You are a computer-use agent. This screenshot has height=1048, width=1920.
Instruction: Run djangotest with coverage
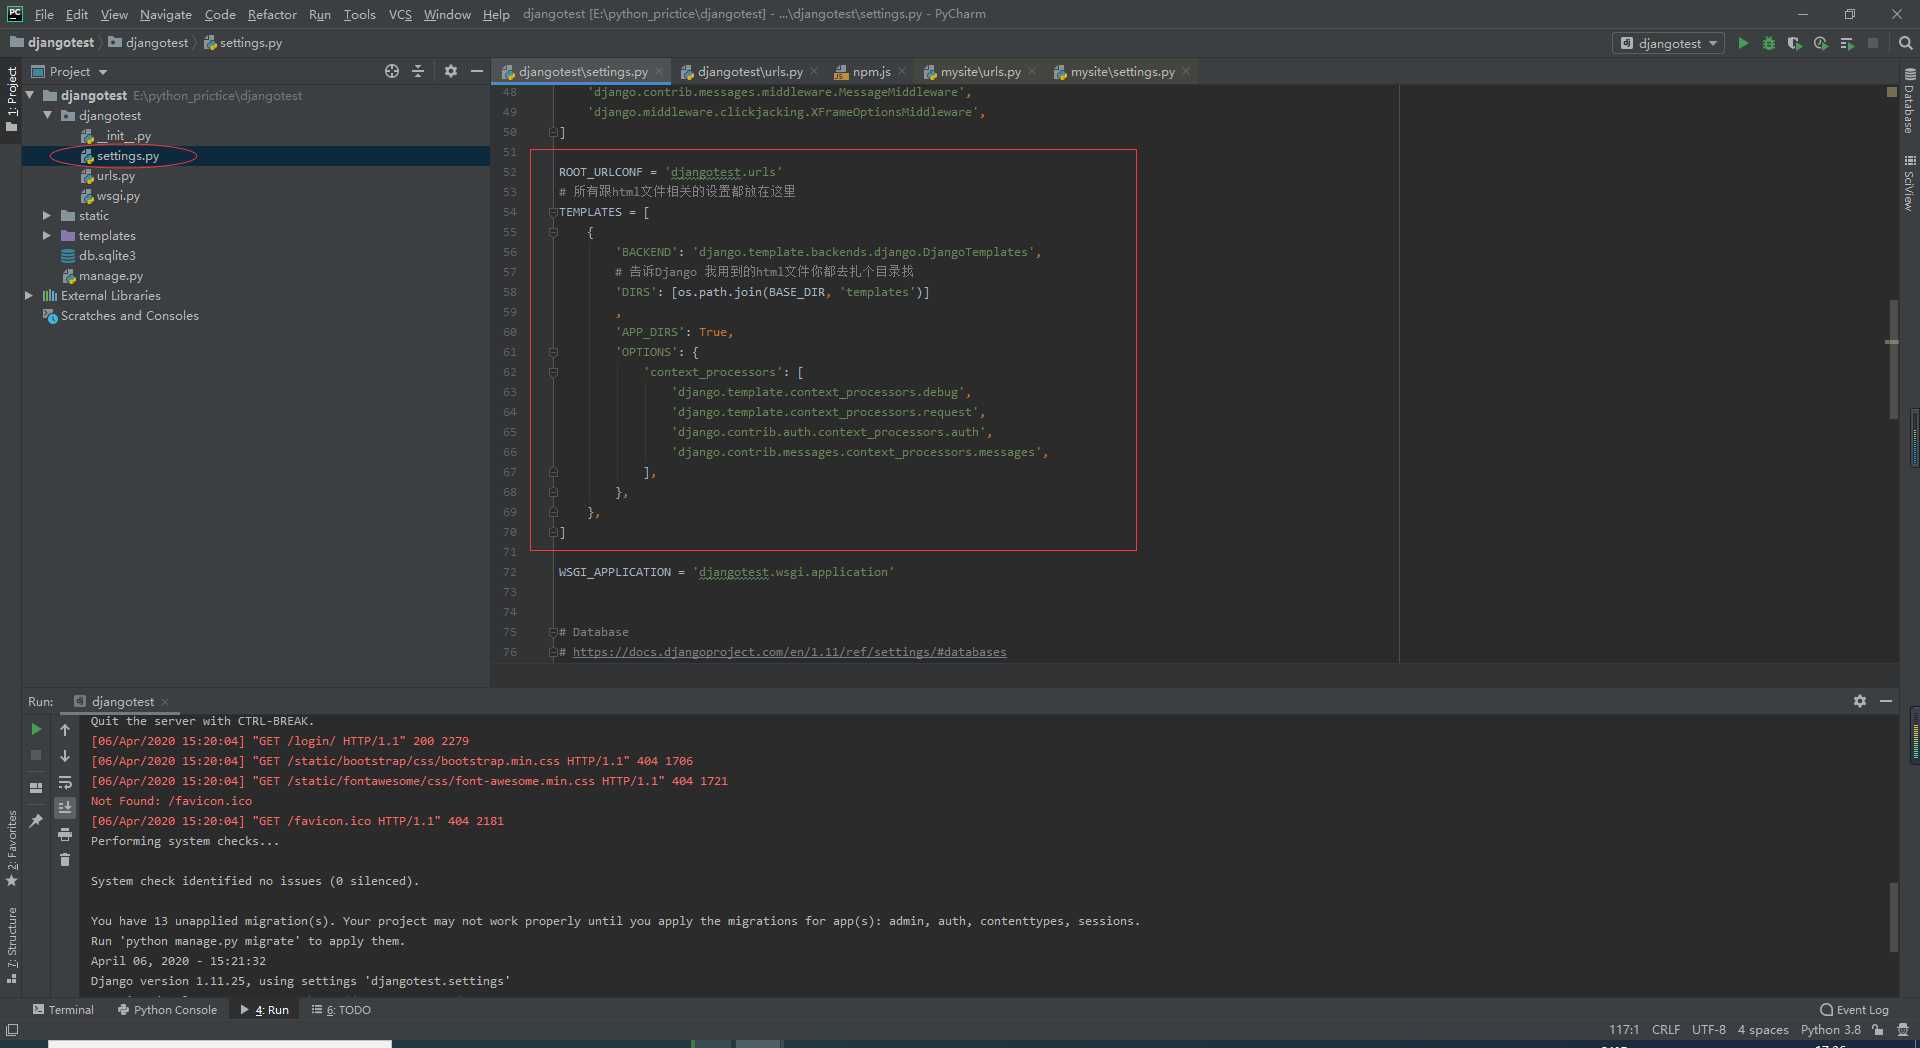click(1795, 43)
